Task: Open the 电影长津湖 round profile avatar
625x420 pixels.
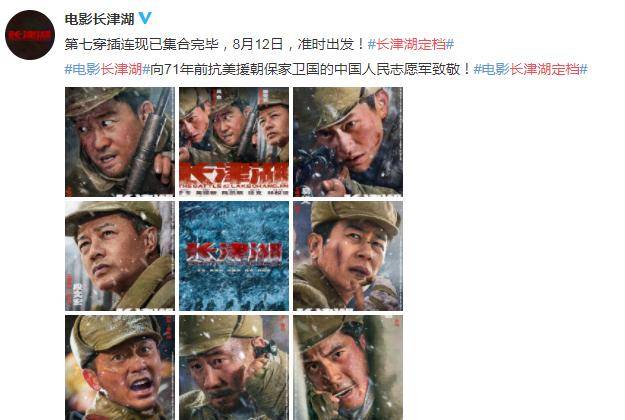Action: (30, 35)
